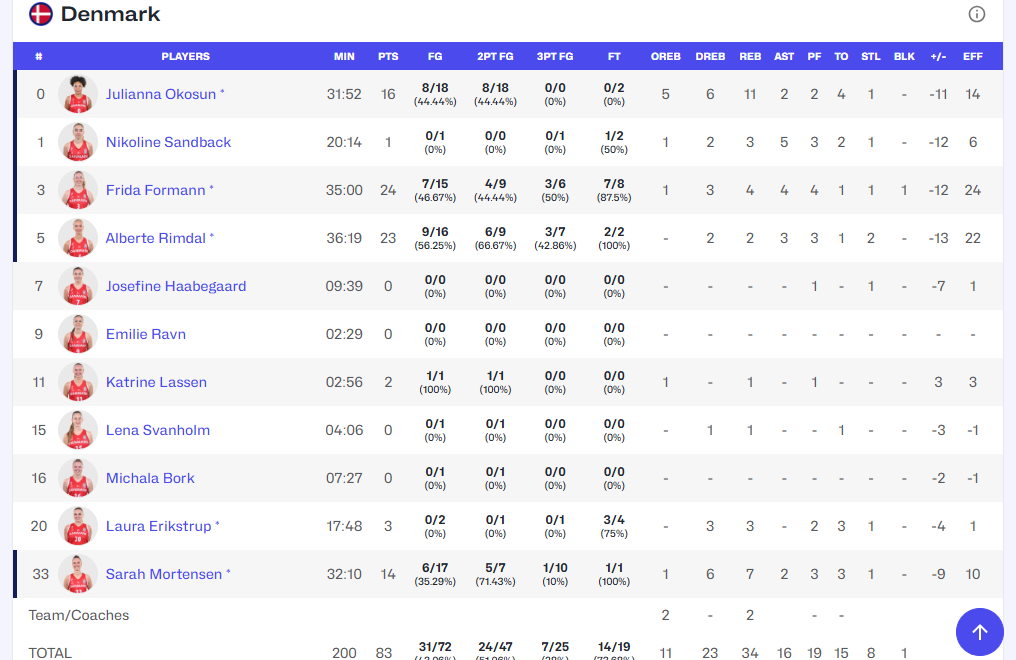Click Sarah Mortensen's player photo
This screenshot has width=1016, height=660.
click(77, 574)
